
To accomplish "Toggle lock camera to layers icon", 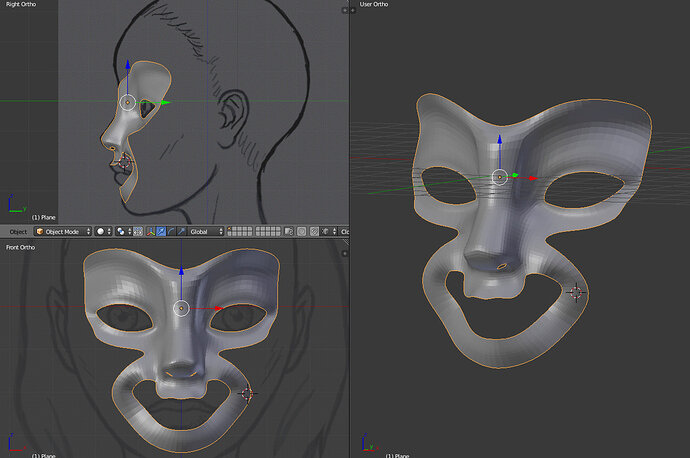I will click(289, 231).
